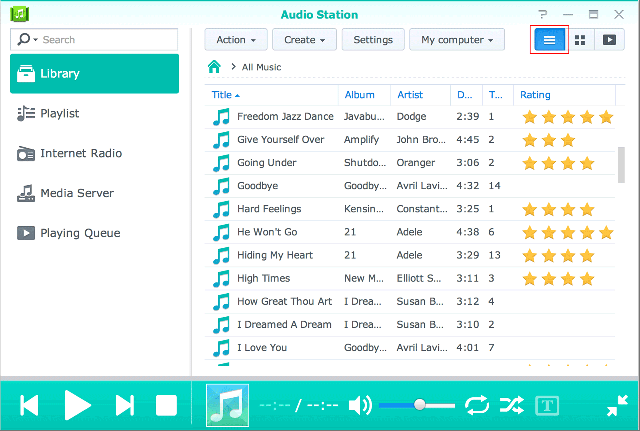This screenshot has width=640, height=431.
Task: Open the Action dropdown menu
Action: pyautogui.click(x=236, y=40)
